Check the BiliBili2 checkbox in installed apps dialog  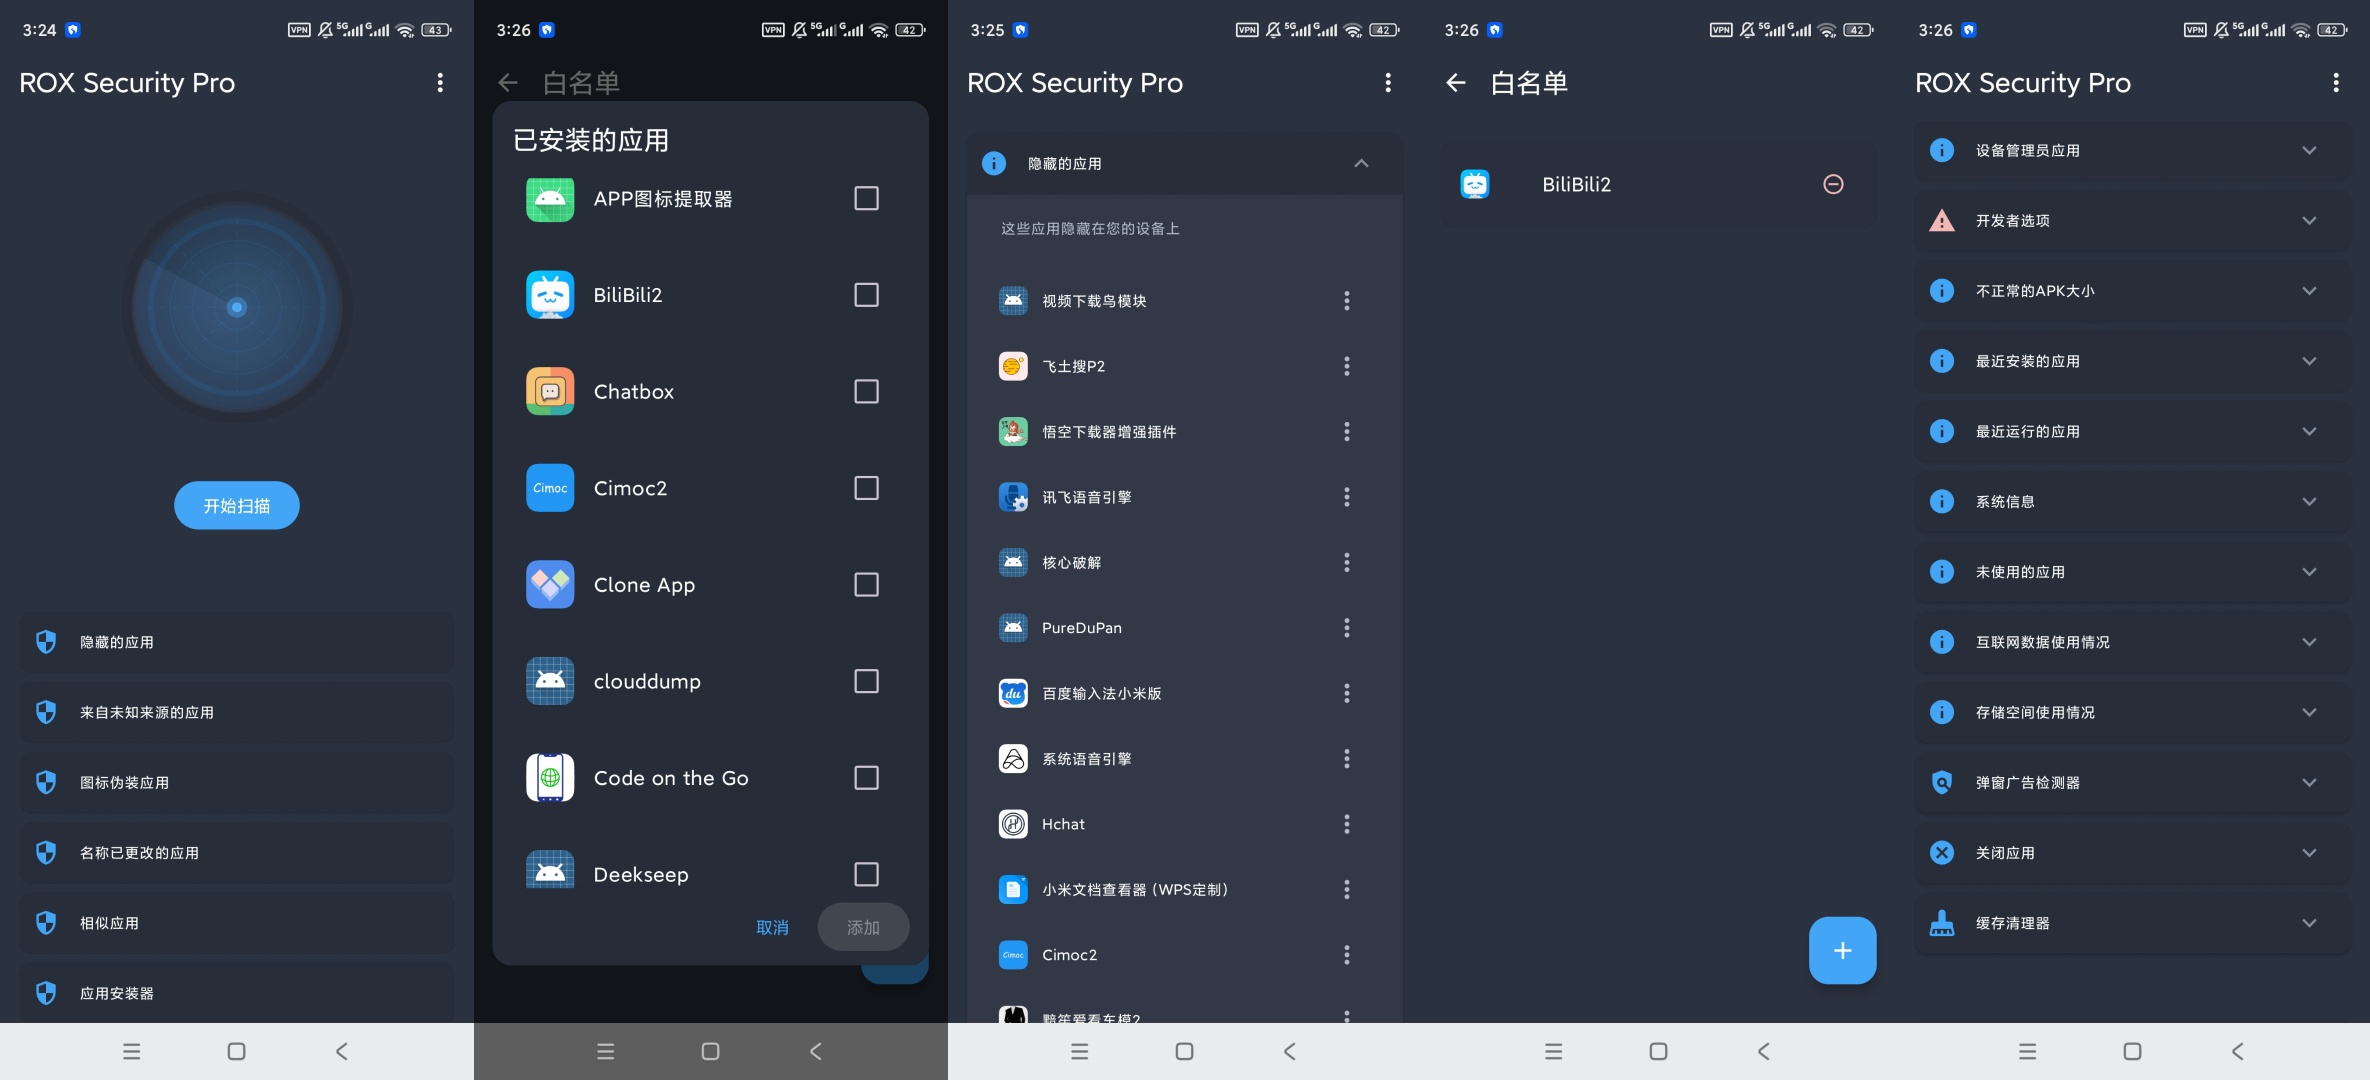[x=866, y=295]
